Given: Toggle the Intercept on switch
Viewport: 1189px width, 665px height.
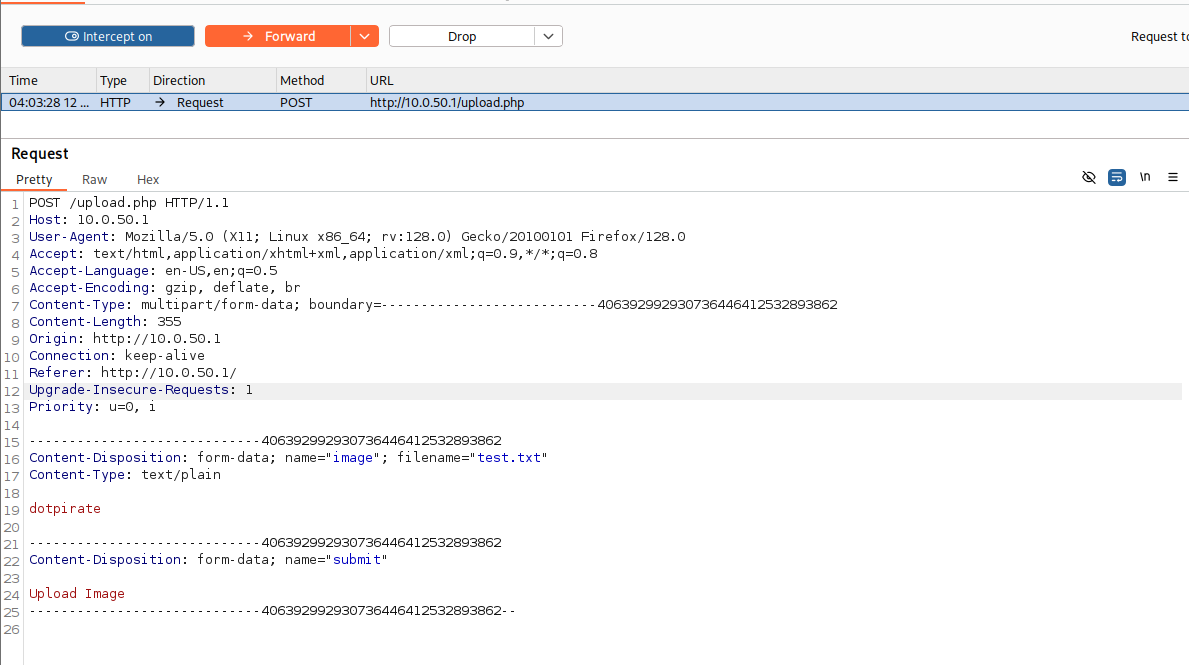Looking at the screenshot, I should coord(108,36).
